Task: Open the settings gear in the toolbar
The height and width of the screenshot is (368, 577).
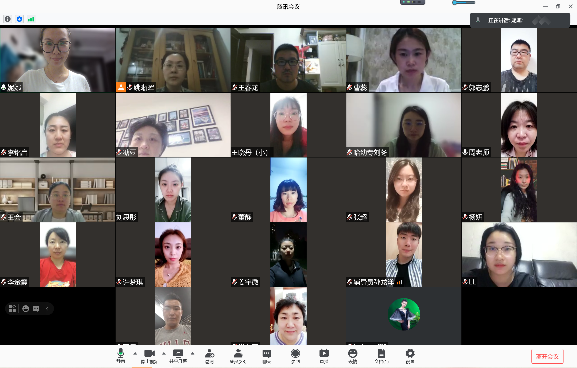Action: [x=410, y=355]
